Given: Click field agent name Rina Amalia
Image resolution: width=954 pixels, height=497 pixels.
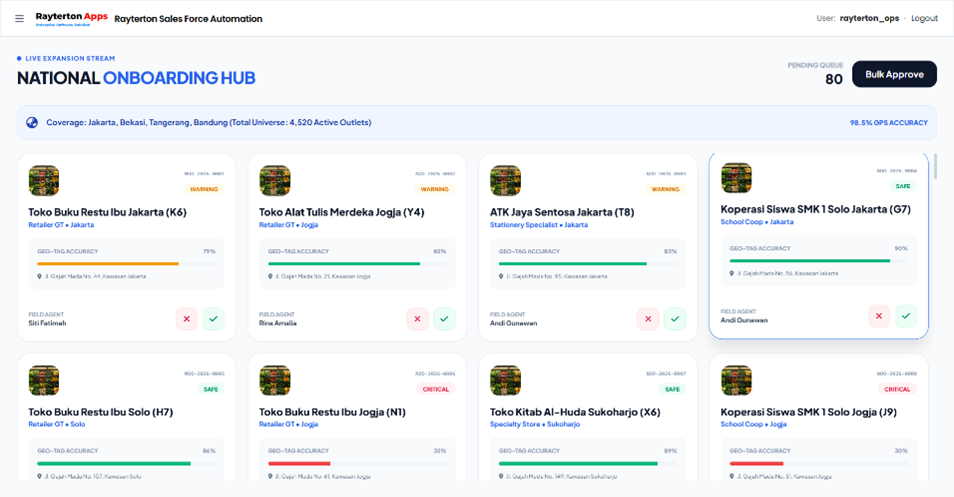Looking at the screenshot, I should click(x=278, y=323).
